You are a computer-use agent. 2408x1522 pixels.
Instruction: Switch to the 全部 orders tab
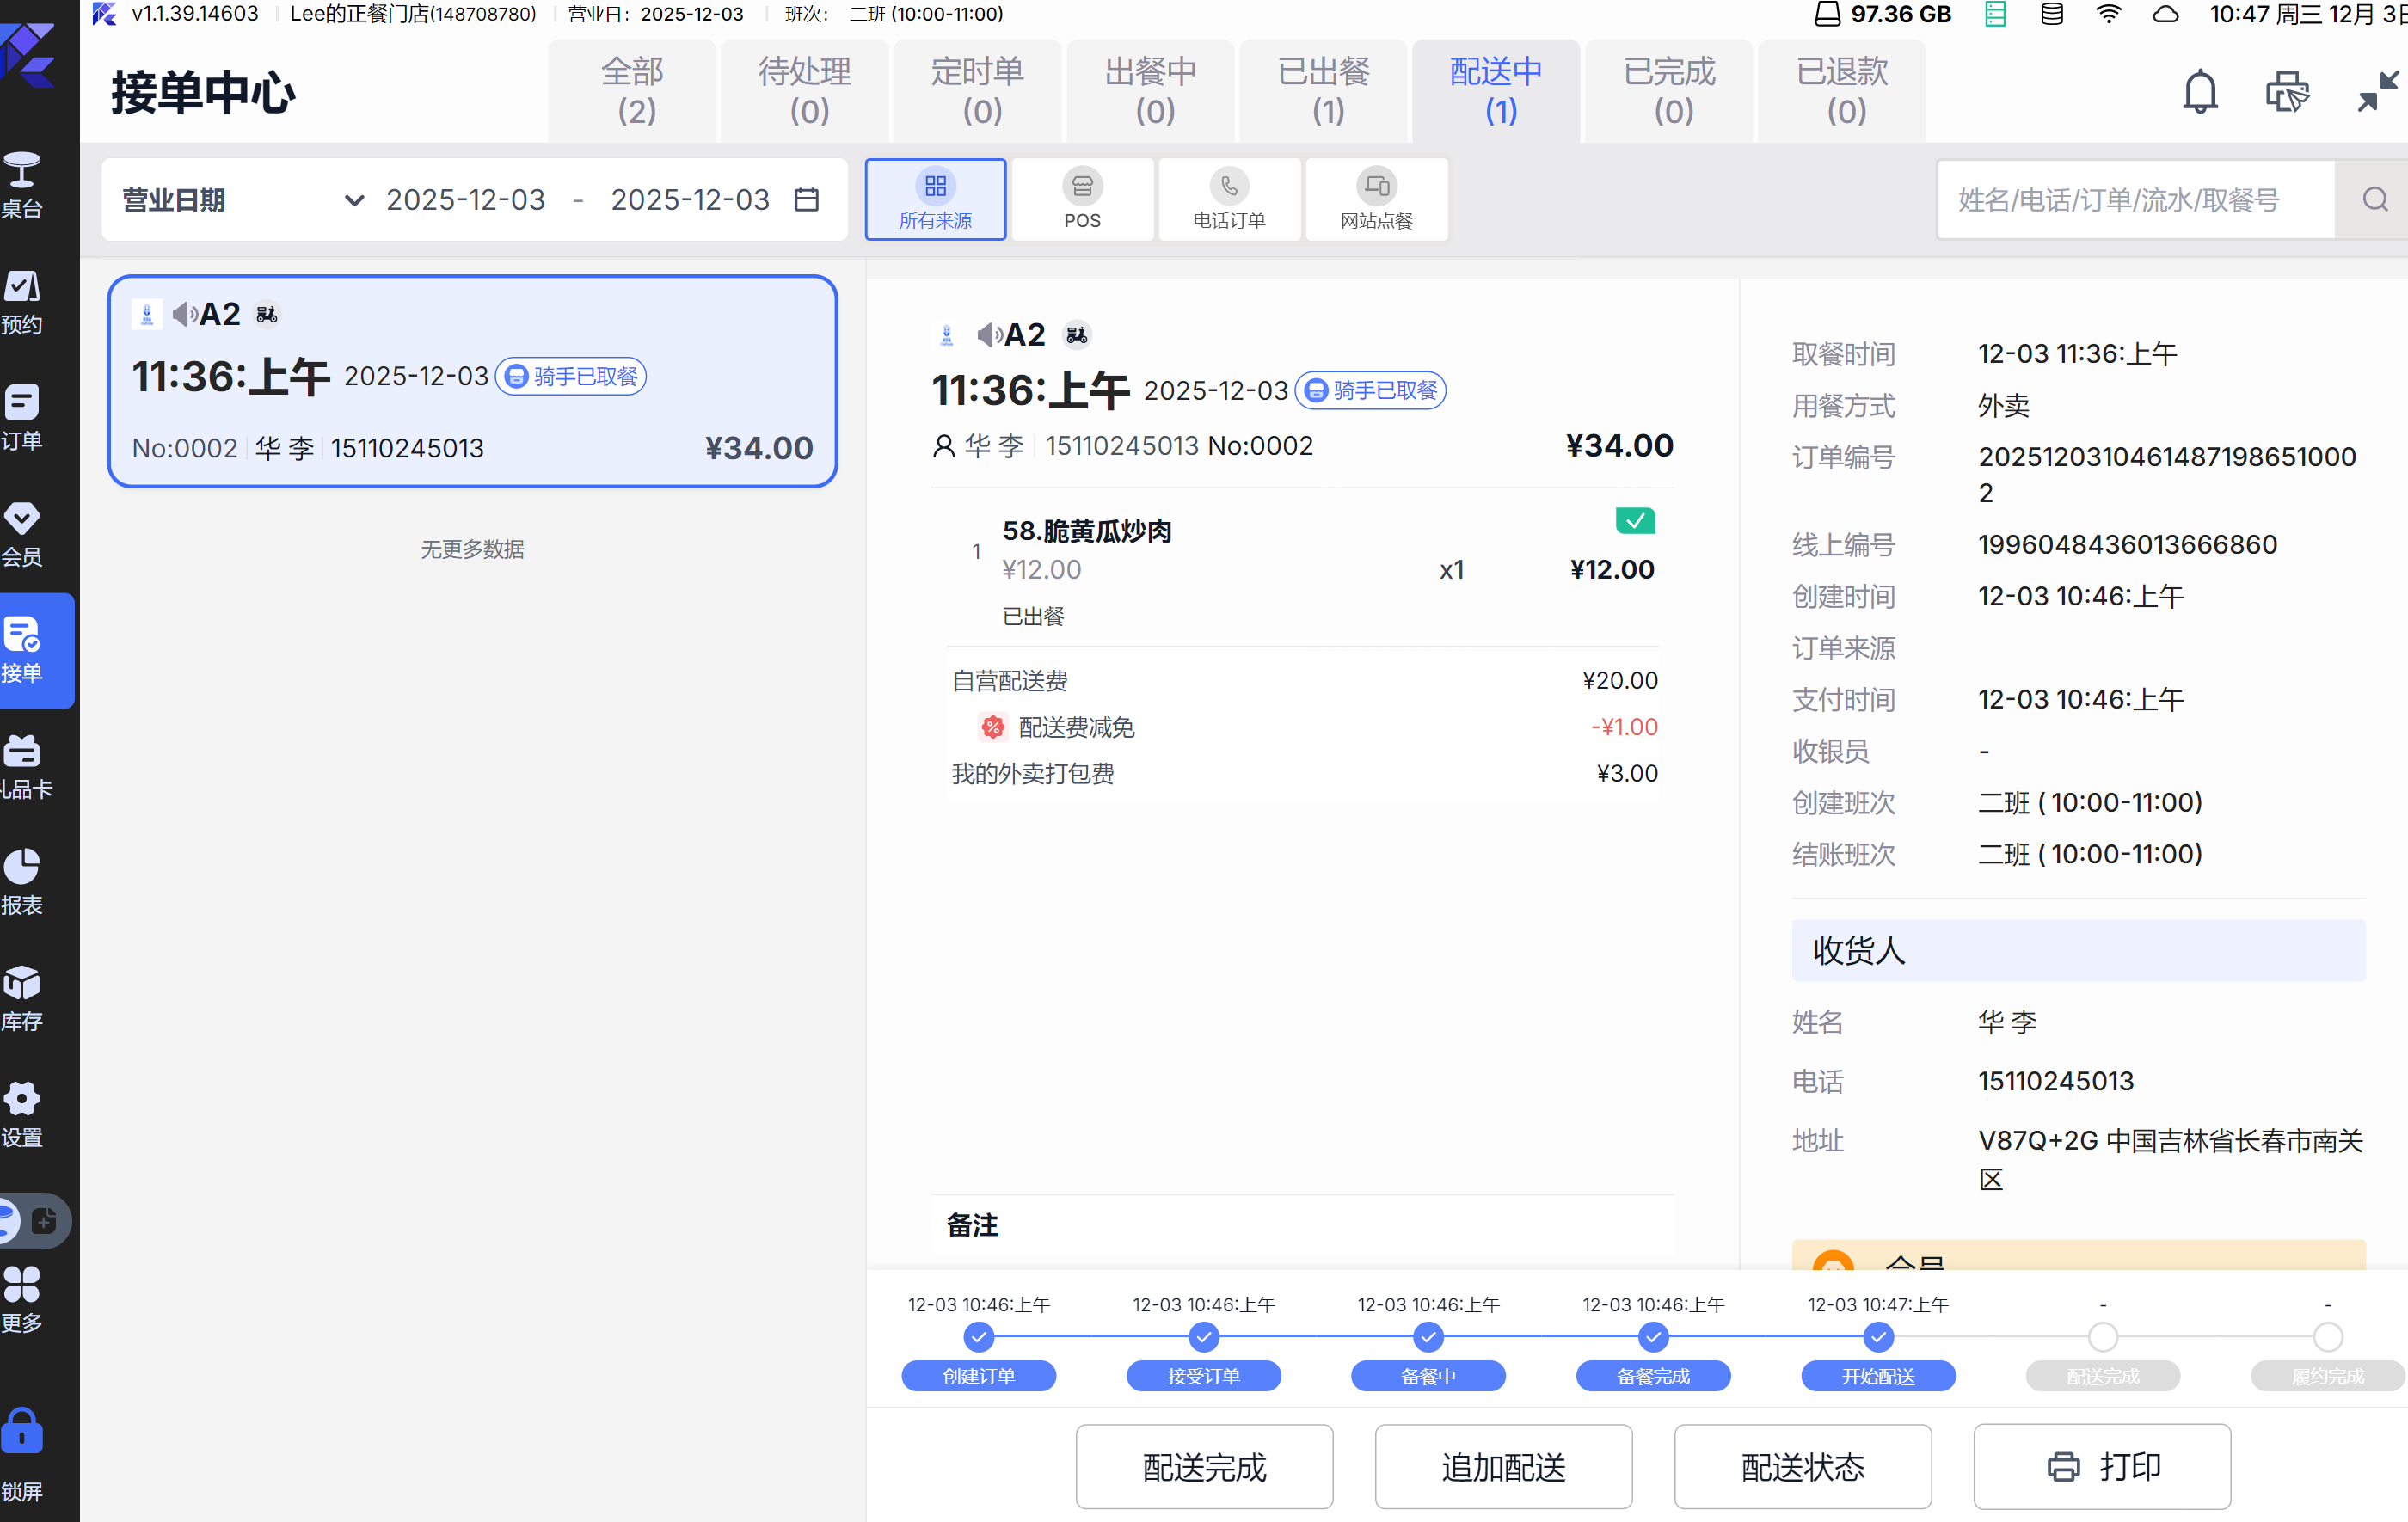click(634, 90)
